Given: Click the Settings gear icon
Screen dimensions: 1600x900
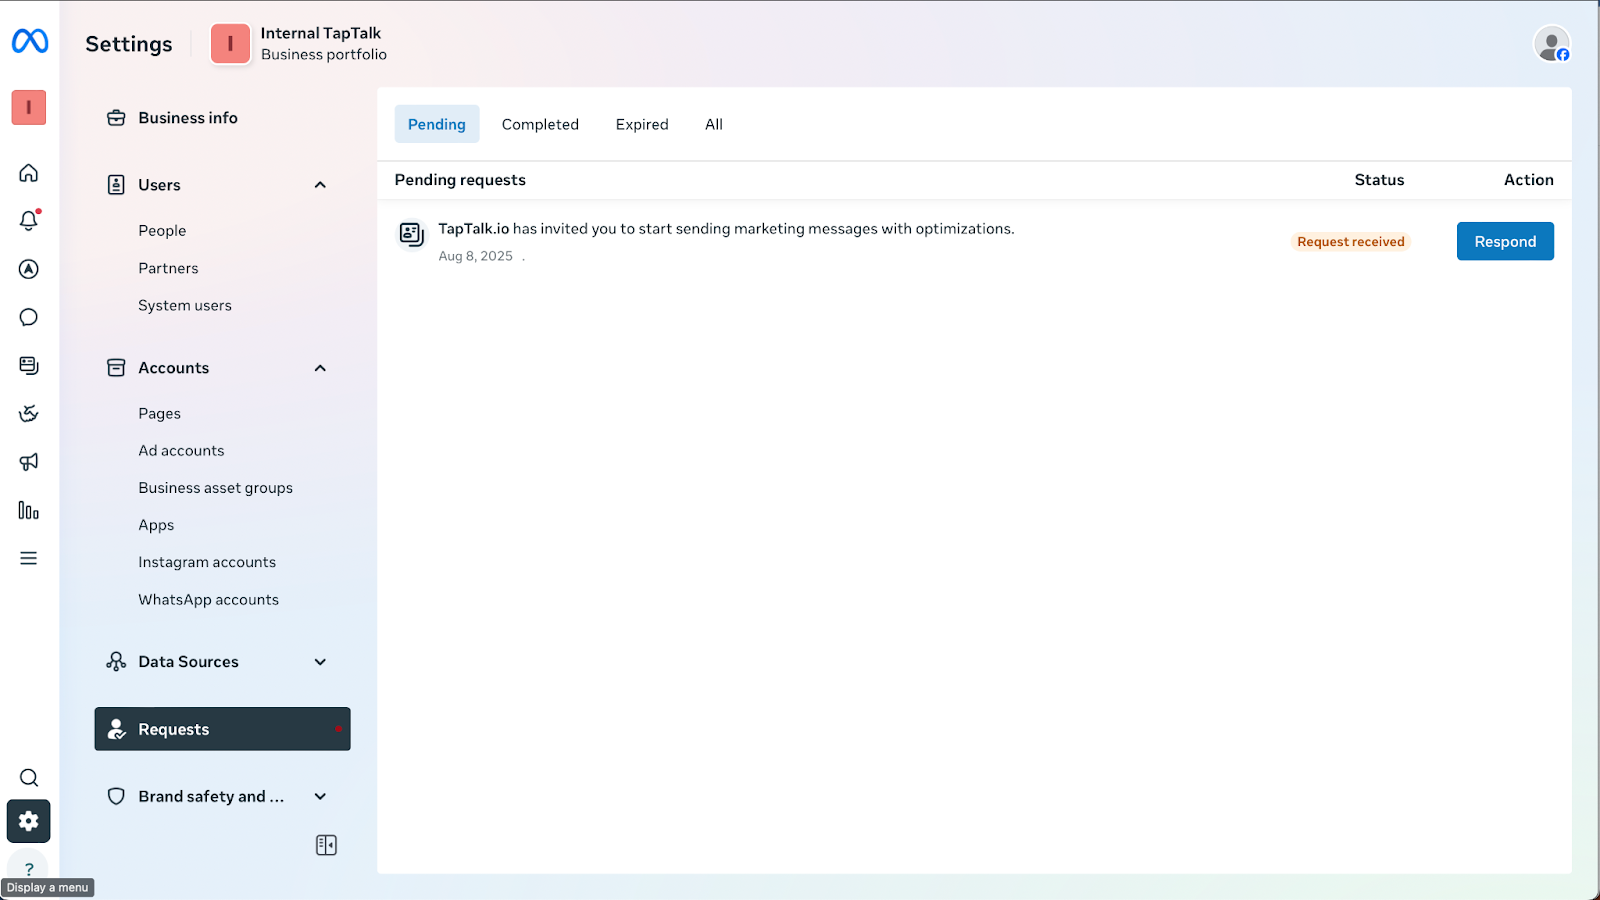Looking at the screenshot, I should tap(29, 821).
